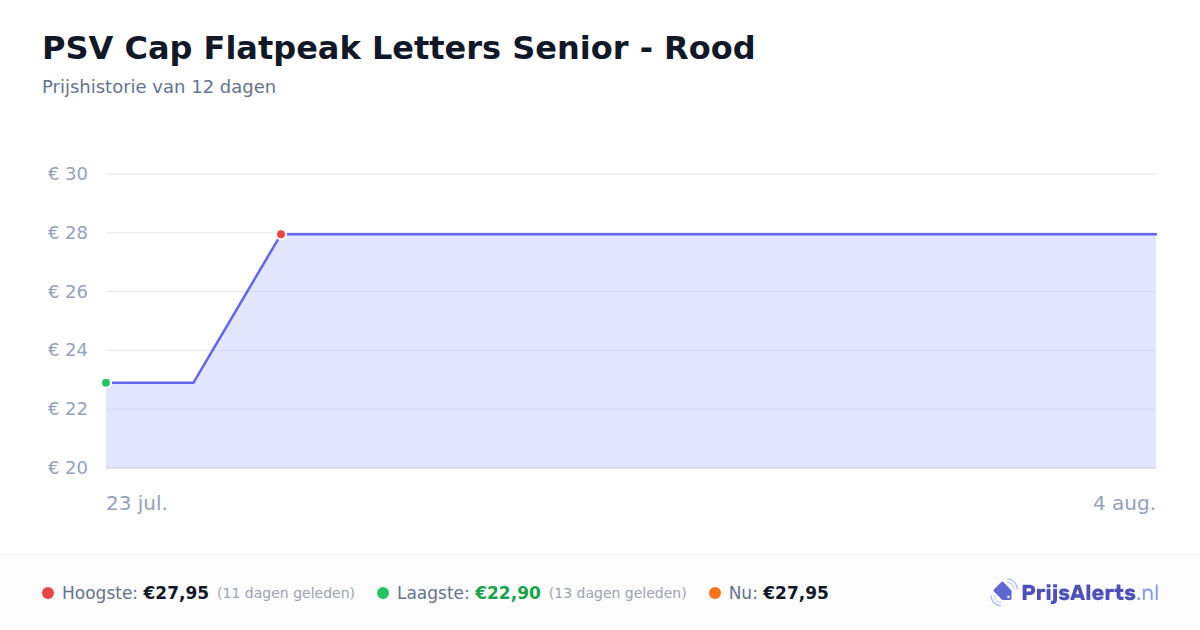1200x630 pixels.
Task: Click the 23 jul. start date label
Action: click(137, 503)
